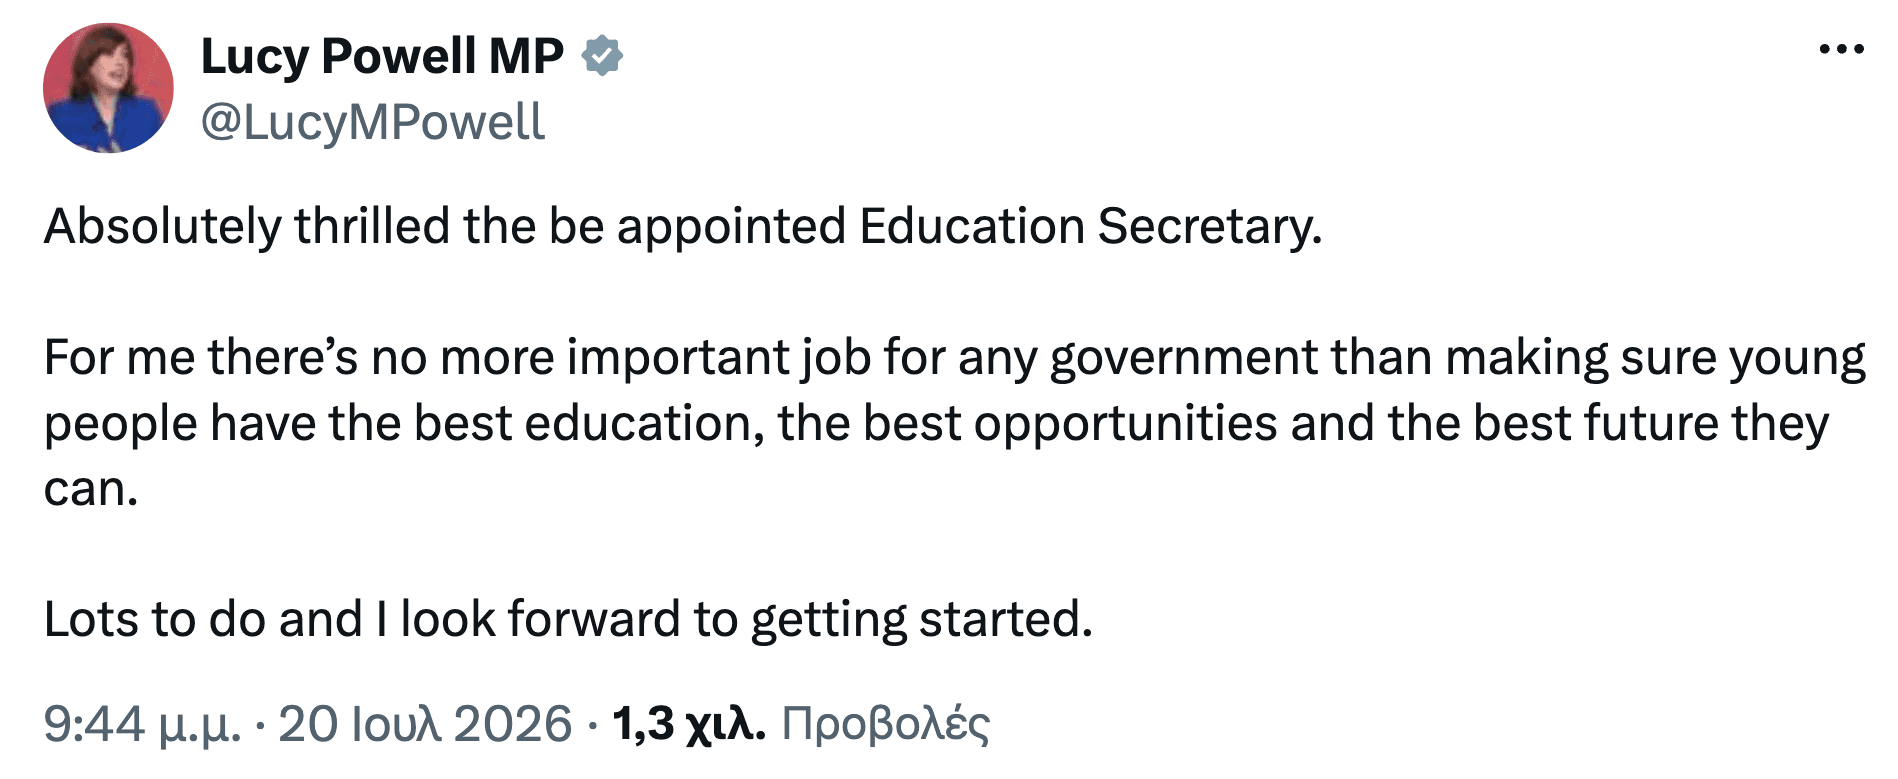The width and height of the screenshot is (1898, 779).
Task: Click the line starting 'For me there's'
Action: tap(955, 358)
